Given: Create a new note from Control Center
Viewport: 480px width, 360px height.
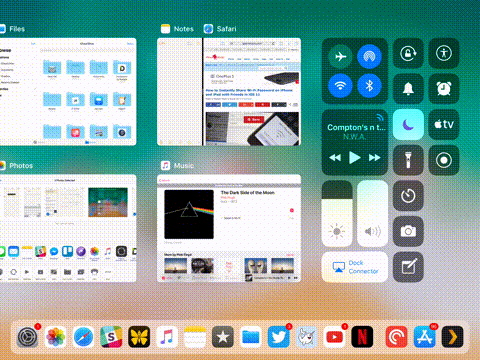Looking at the screenshot, I should pos(408,267).
